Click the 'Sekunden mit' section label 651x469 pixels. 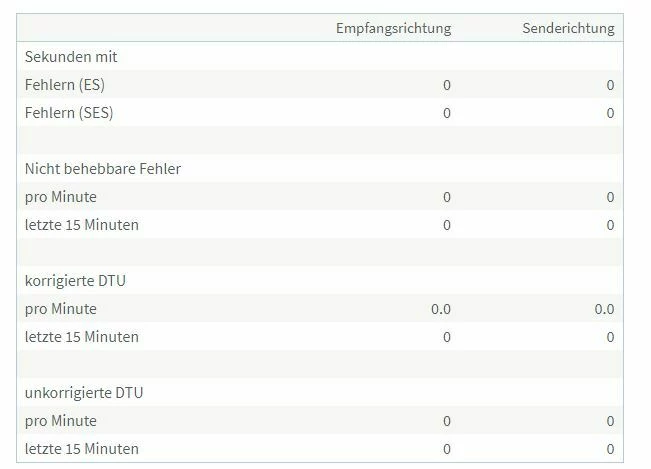pos(71,57)
